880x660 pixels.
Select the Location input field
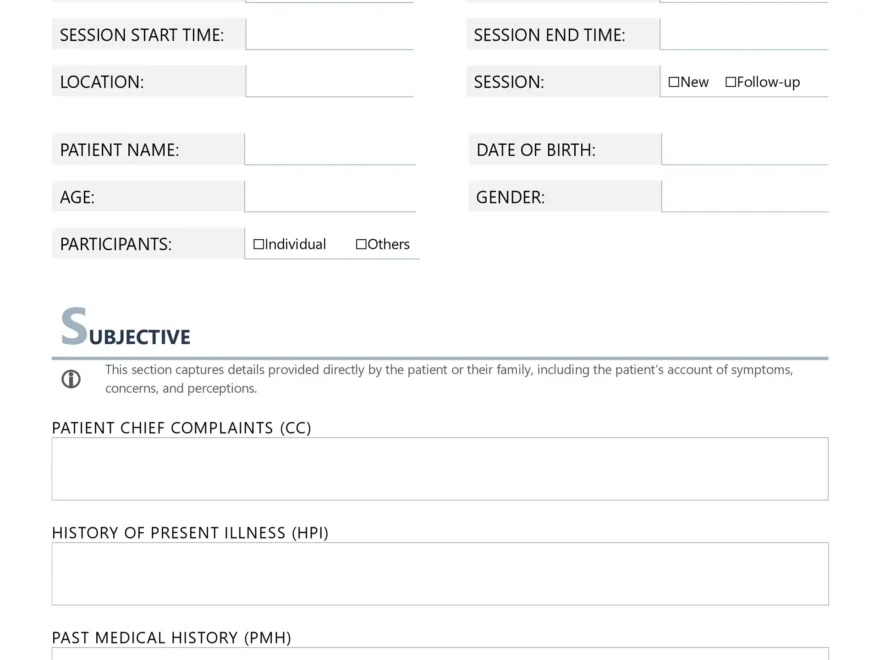pyautogui.click(x=330, y=81)
